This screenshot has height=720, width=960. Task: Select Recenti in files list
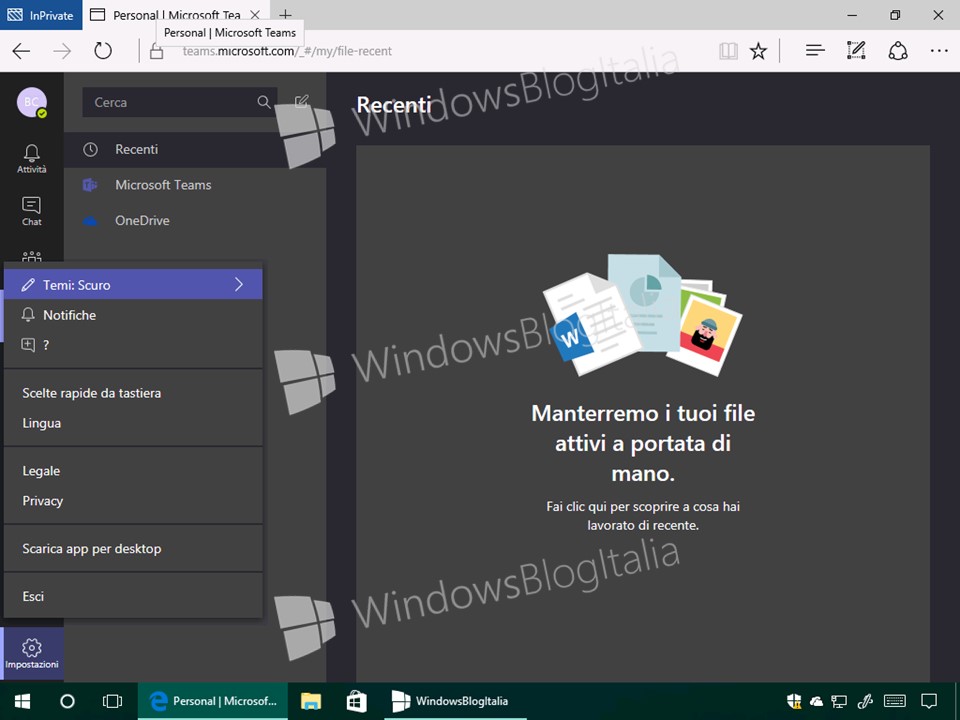[195, 149]
